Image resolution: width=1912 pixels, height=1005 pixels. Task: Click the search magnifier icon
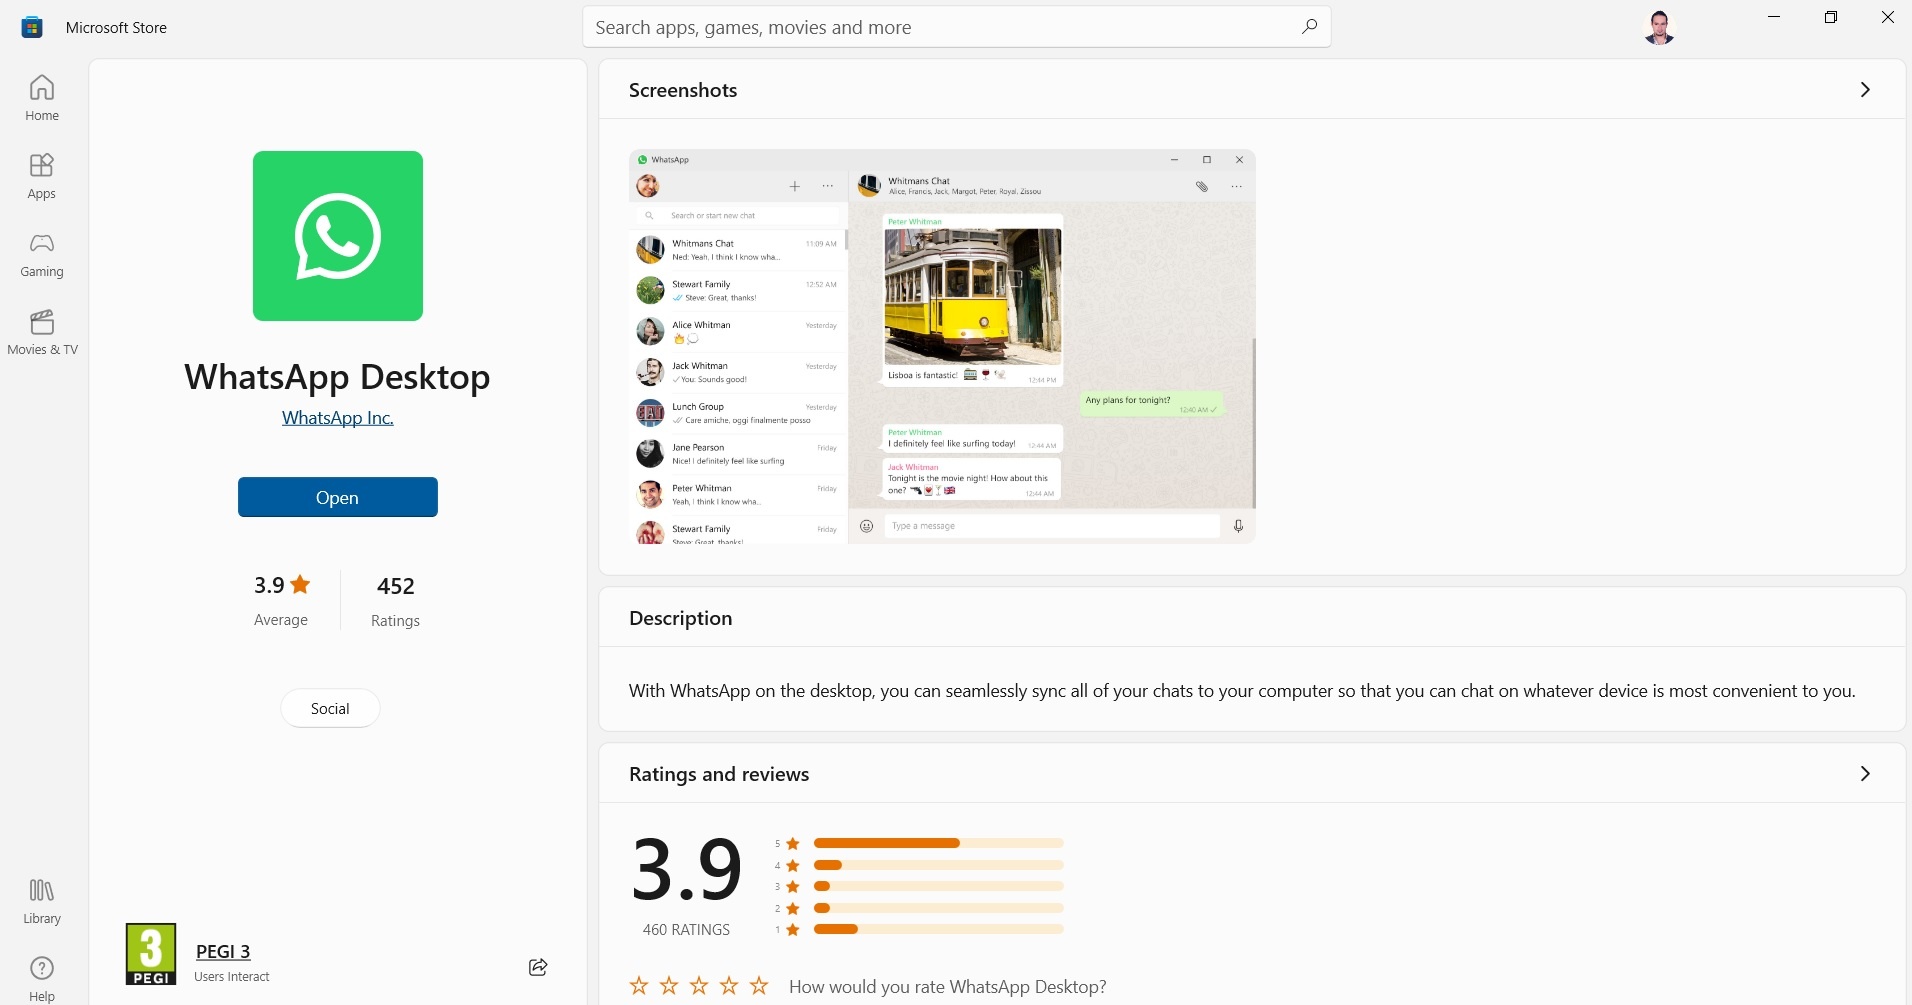(1309, 27)
